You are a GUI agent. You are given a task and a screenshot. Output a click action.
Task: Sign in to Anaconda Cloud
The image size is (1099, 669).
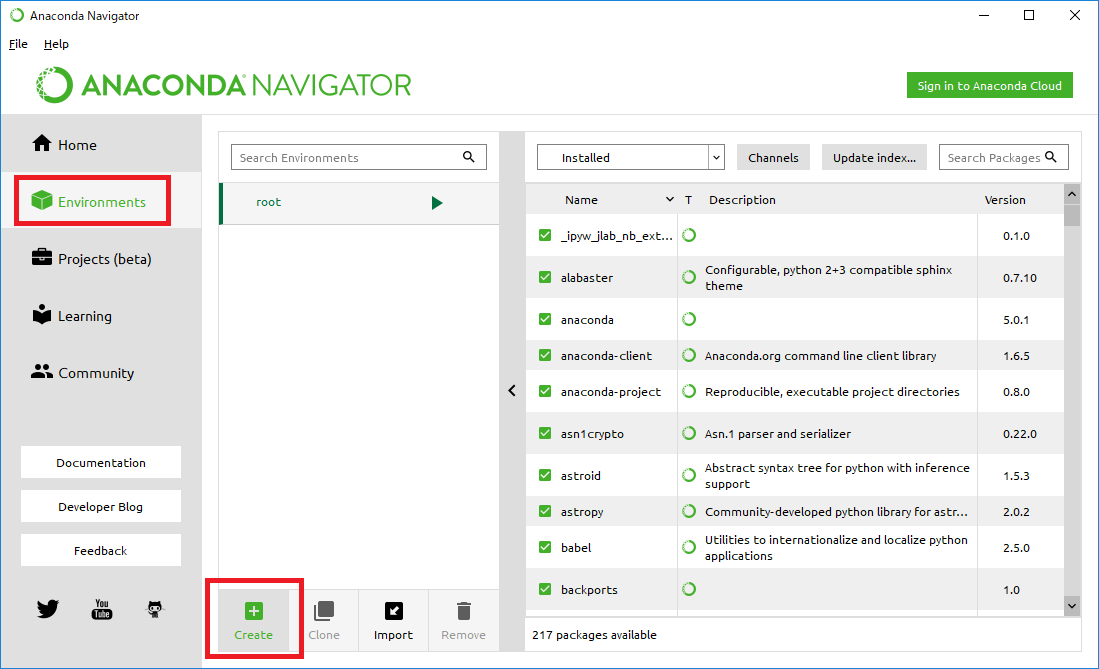click(x=989, y=86)
